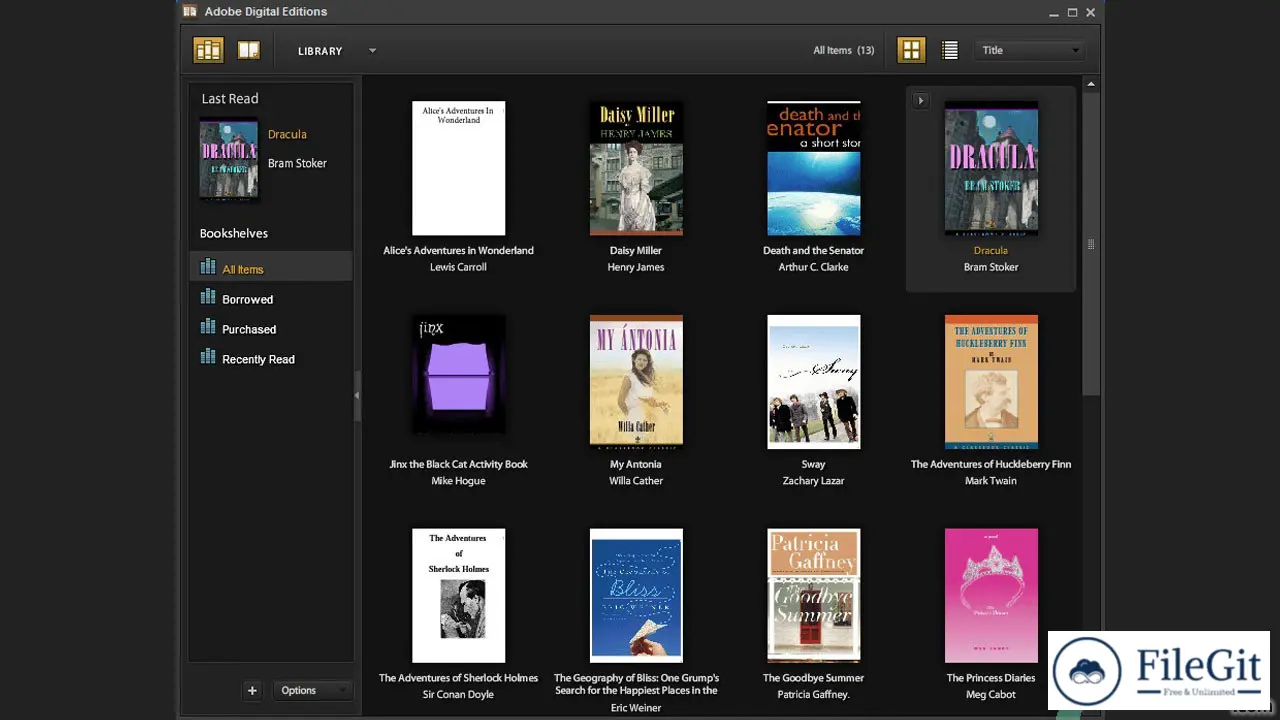Select Daisy Miller book cover

click(636, 168)
